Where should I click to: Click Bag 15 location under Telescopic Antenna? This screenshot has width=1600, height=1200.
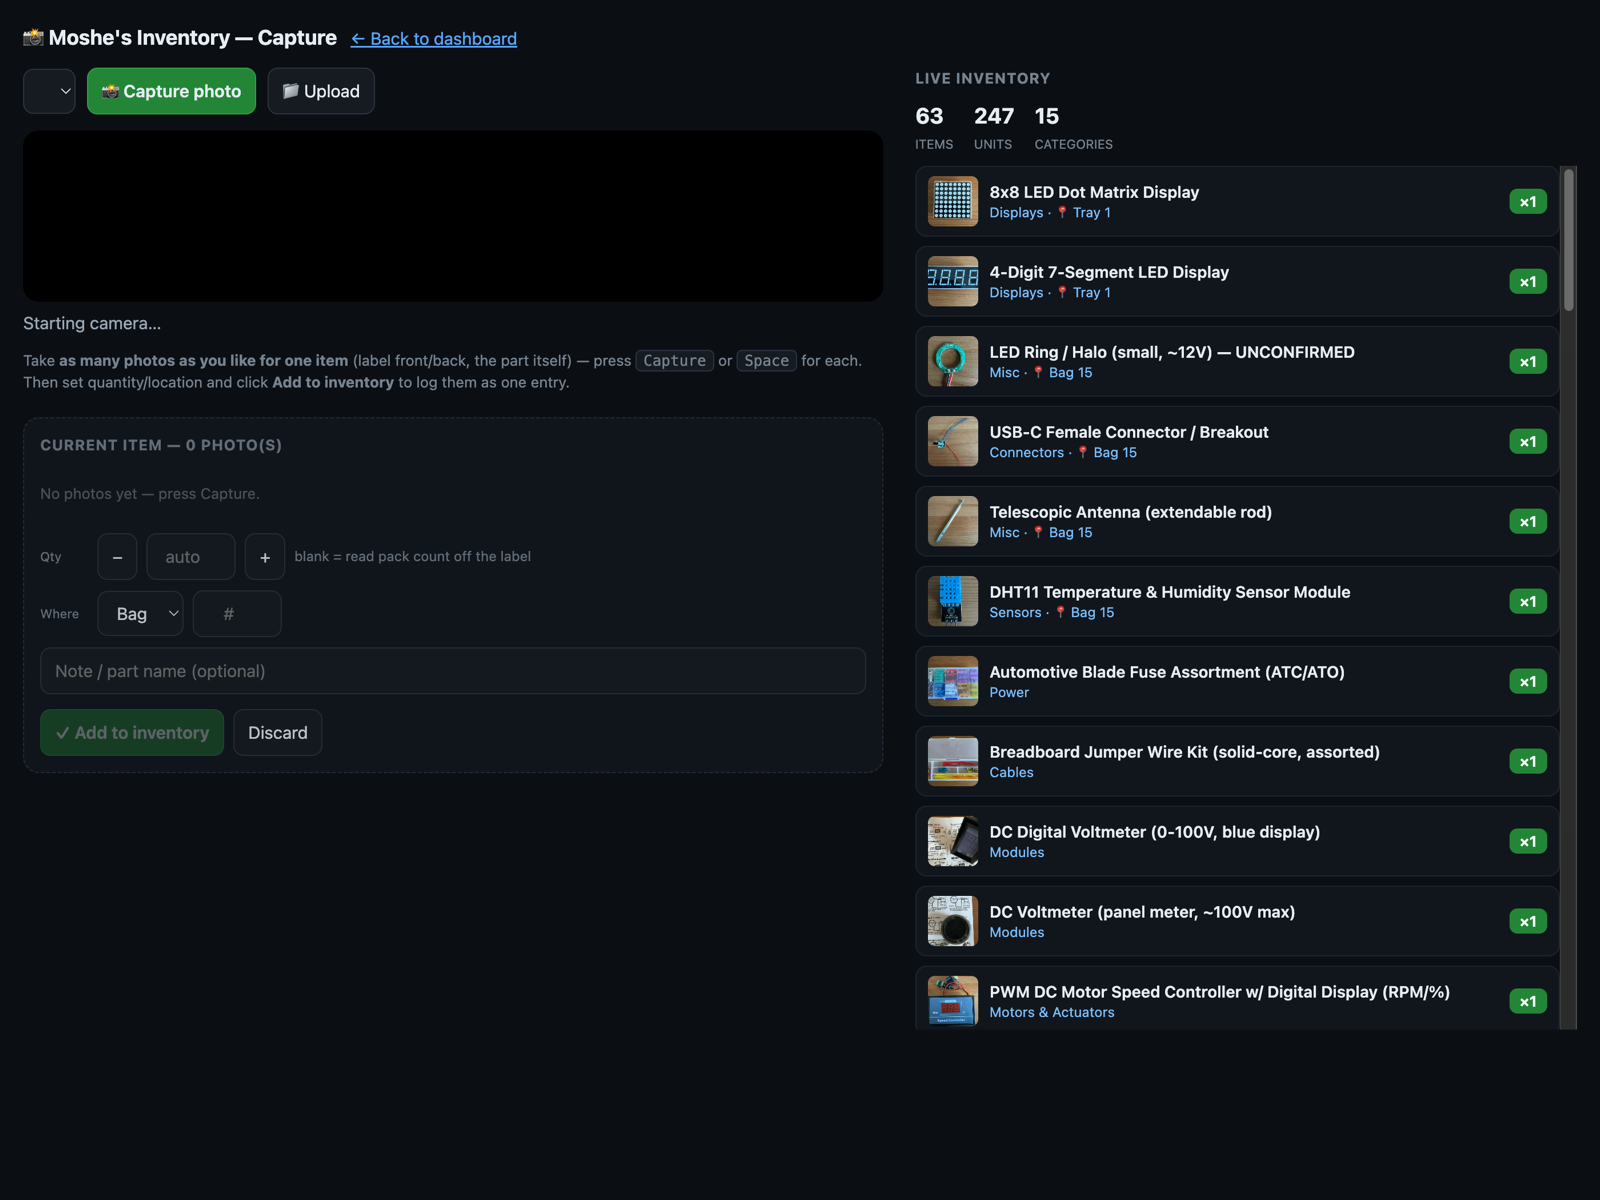(1070, 533)
